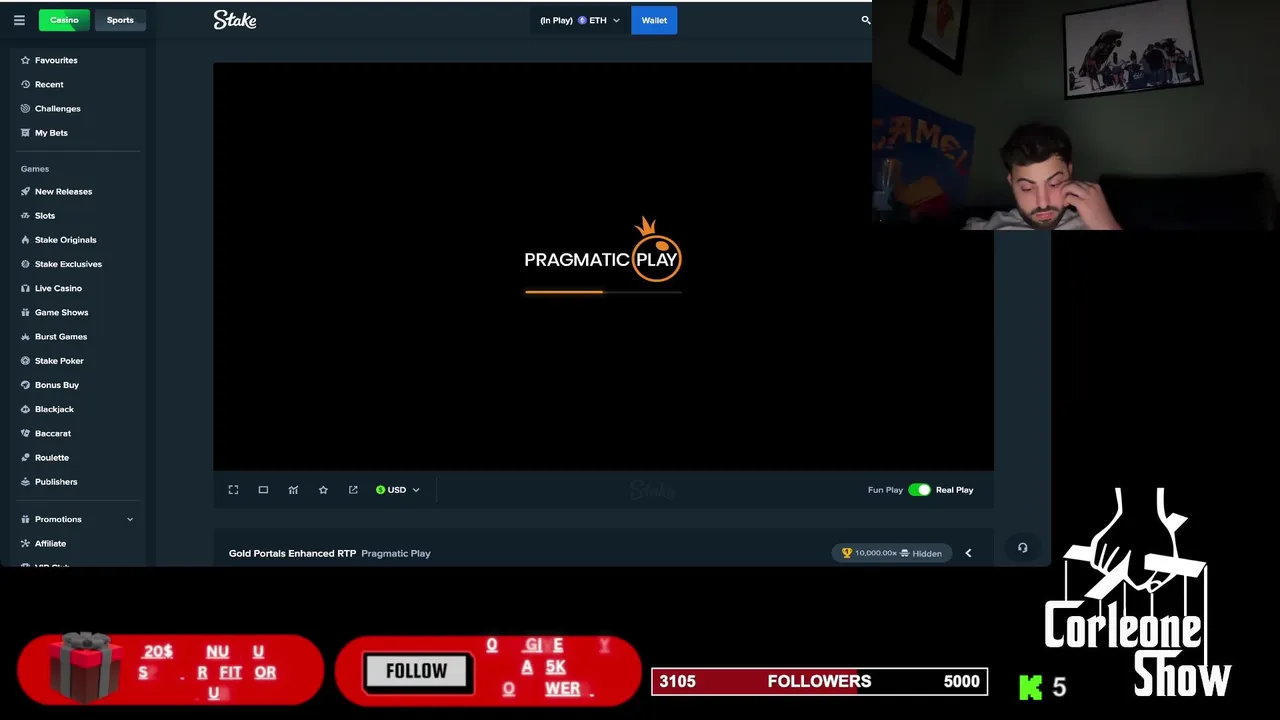Click the Games section heading
Image resolution: width=1280 pixels, height=720 pixels.
click(35, 169)
